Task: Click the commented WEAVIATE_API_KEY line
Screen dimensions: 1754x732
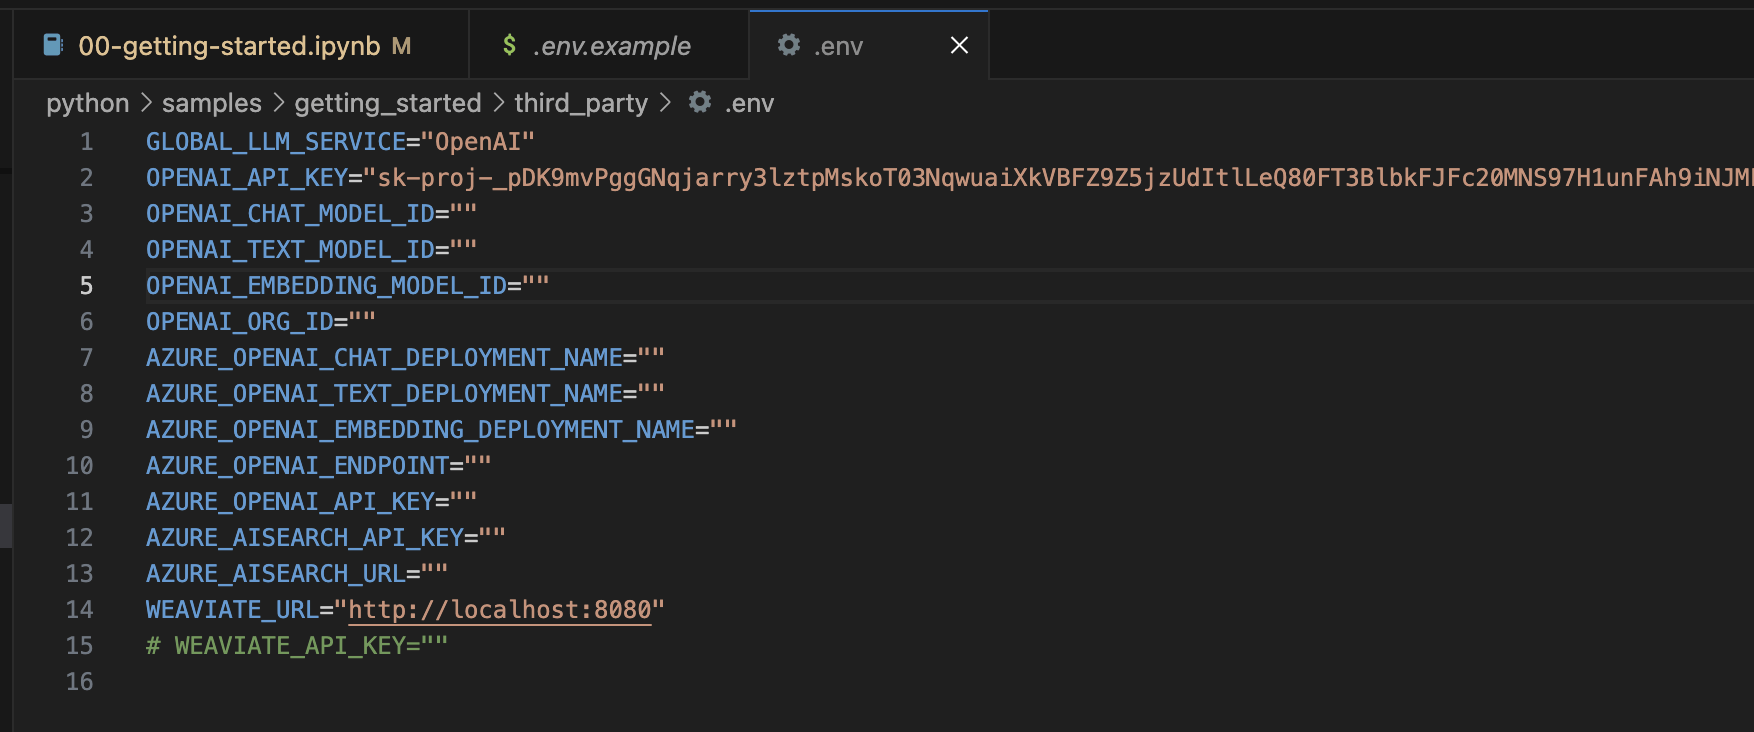Action: pyautogui.click(x=297, y=646)
